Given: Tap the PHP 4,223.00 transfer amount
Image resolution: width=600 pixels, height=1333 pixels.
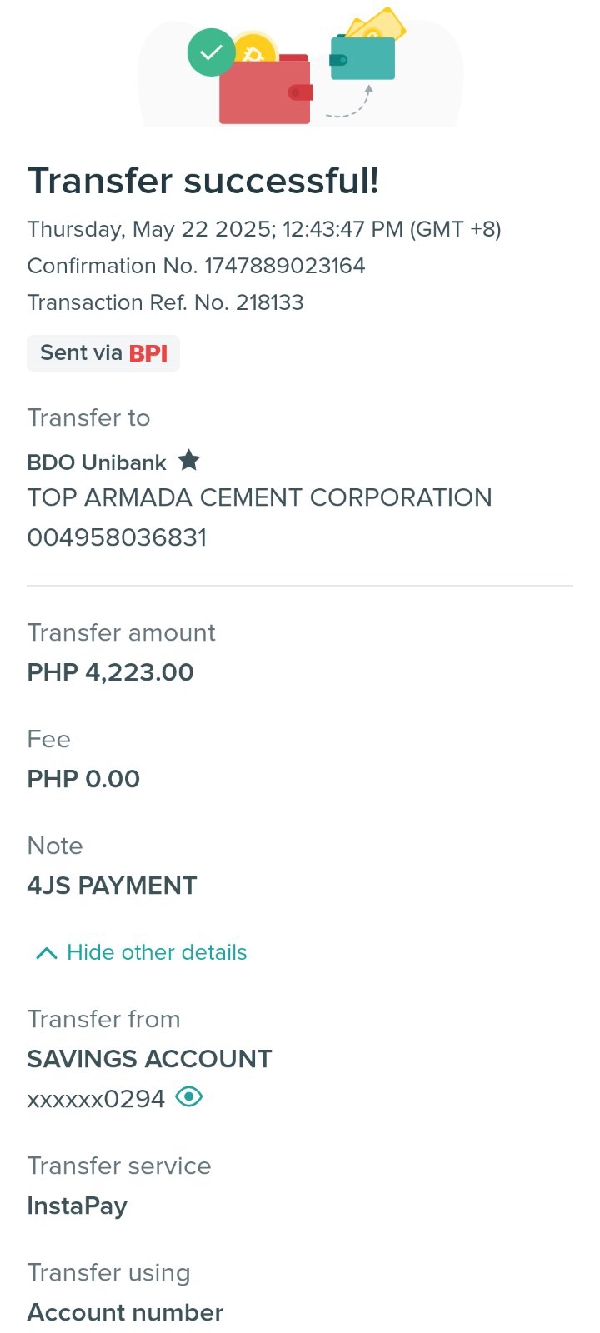Looking at the screenshot, I should pyautogui.click(x=110, y=672).
